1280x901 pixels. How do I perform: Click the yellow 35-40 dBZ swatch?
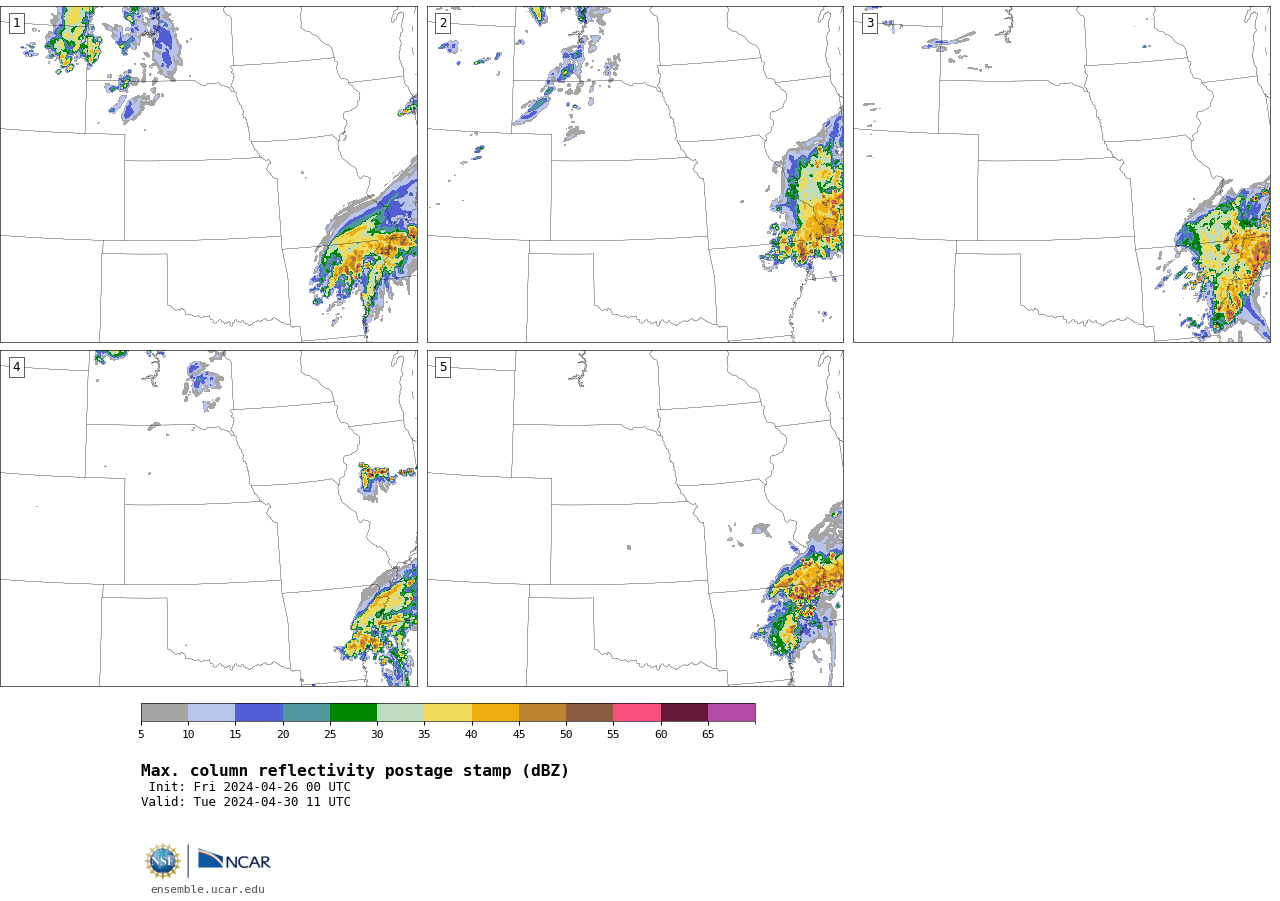pyautogui.click(x=448, y=712)
